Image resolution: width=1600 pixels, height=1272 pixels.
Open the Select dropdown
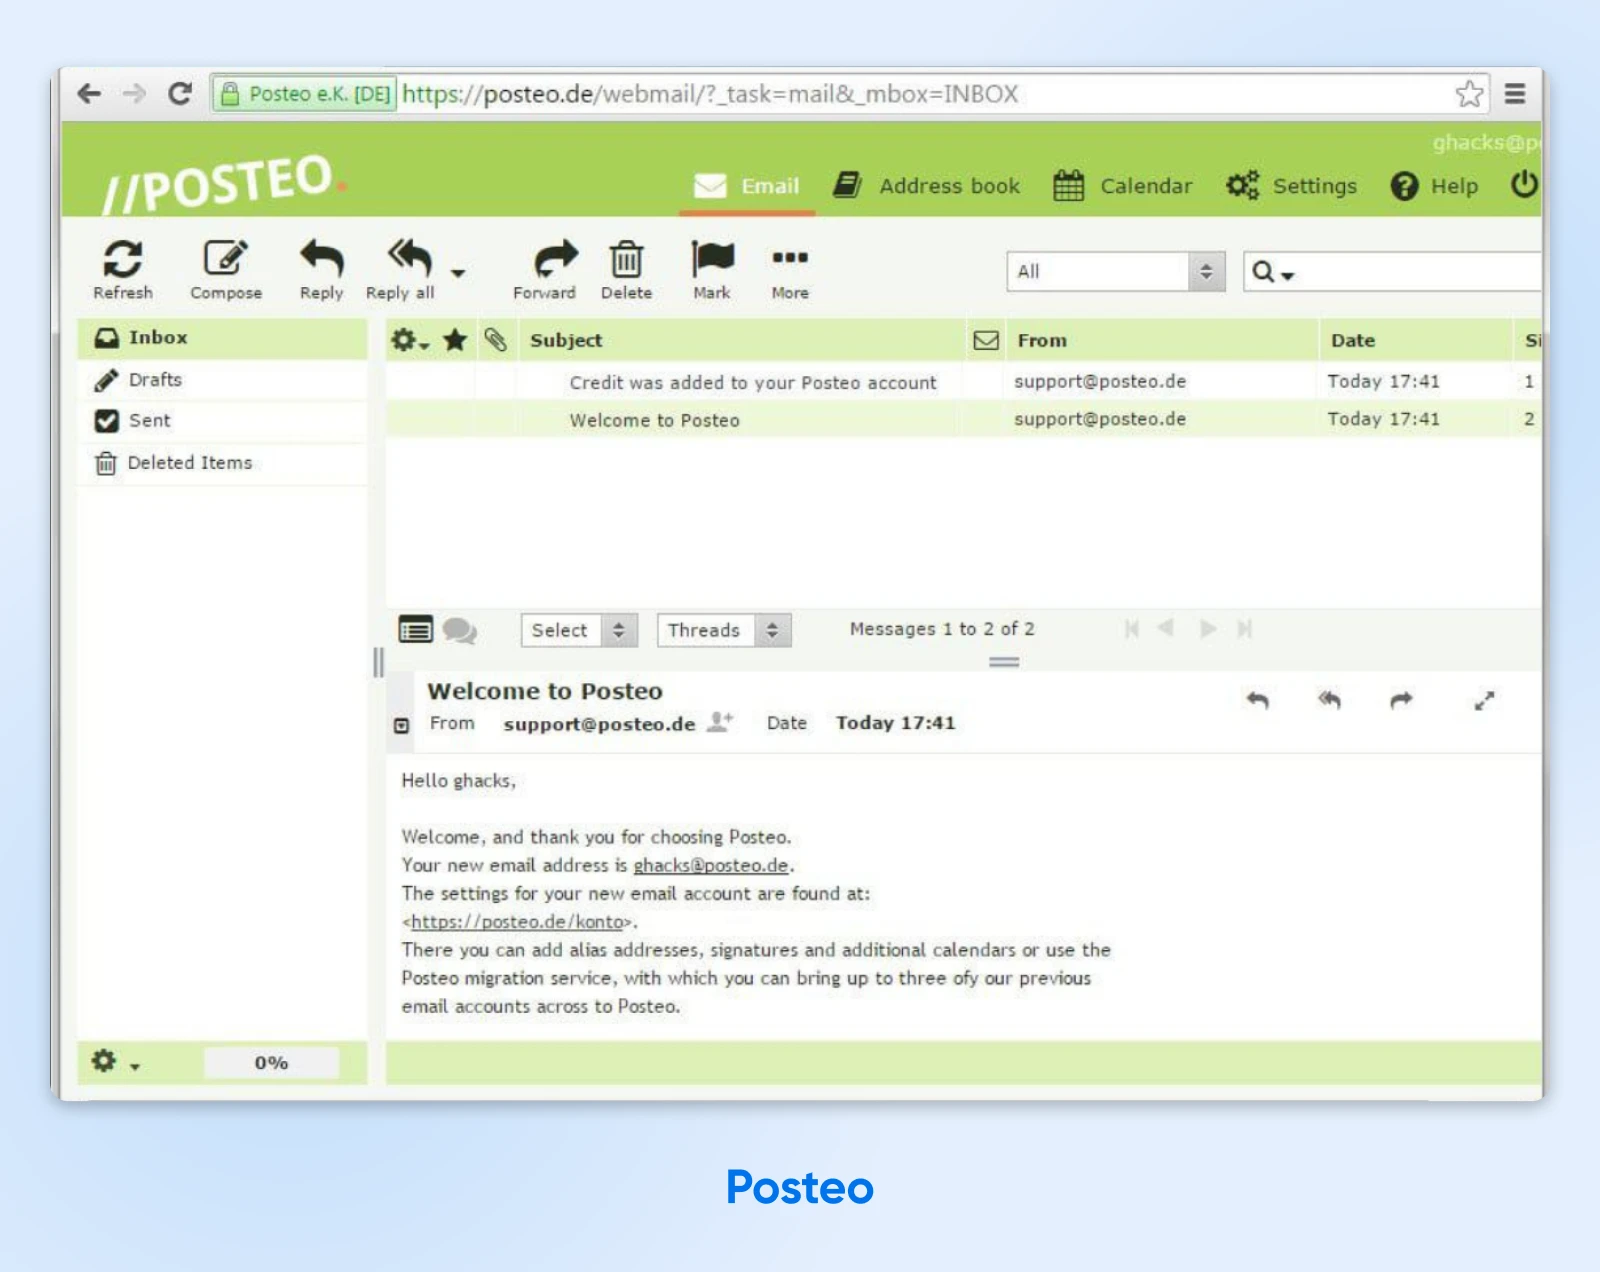pyautogui.click(x=578, y=630)
